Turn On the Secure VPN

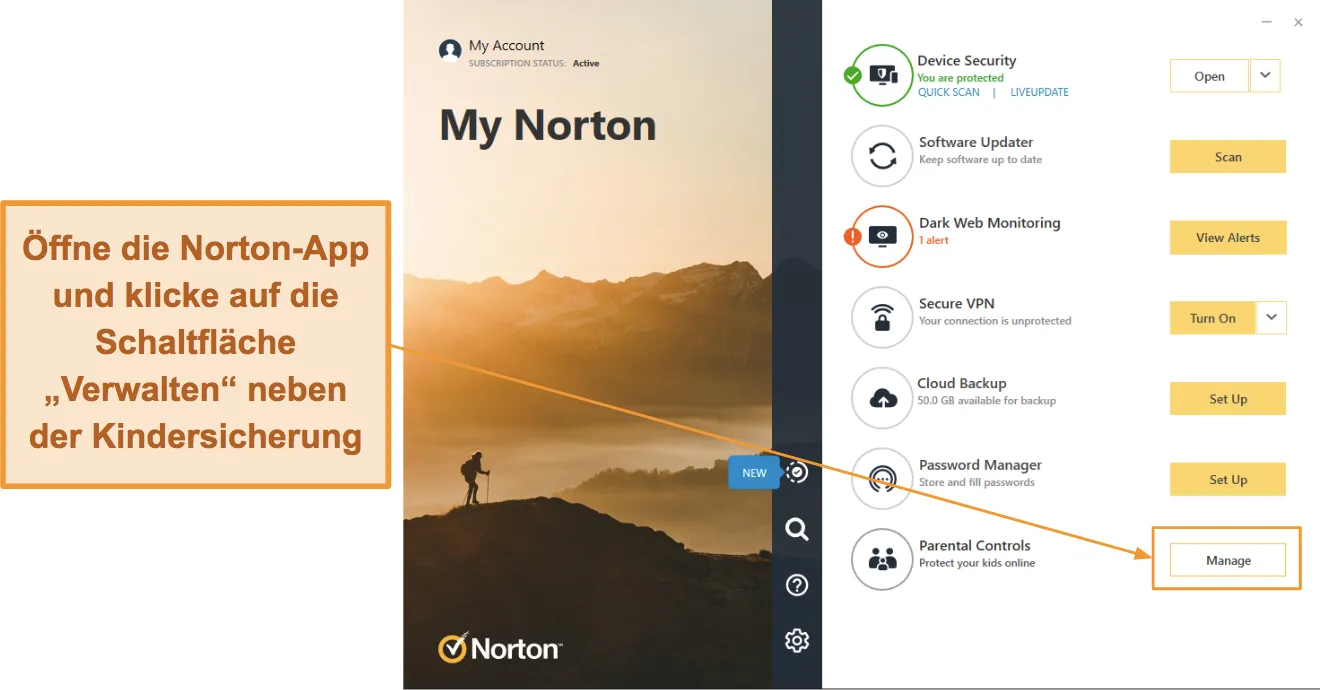[1213, 318]
